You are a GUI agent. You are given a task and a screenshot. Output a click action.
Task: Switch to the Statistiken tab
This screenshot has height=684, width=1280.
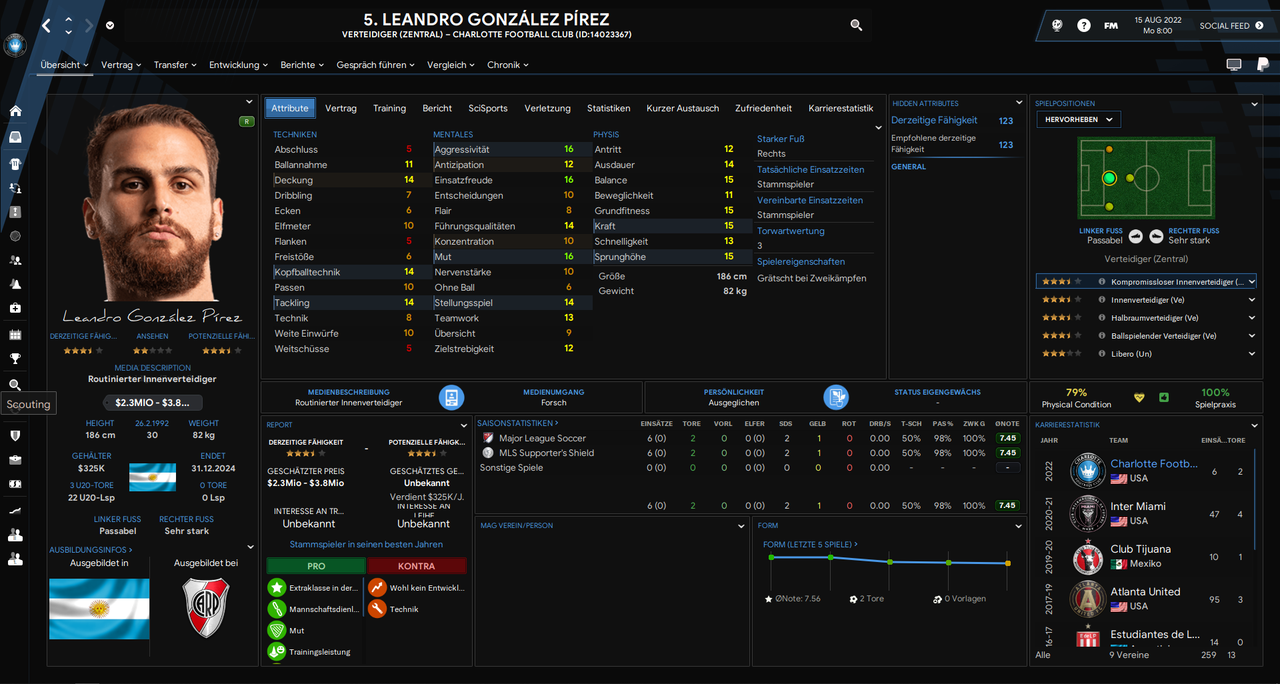point(609,108)
